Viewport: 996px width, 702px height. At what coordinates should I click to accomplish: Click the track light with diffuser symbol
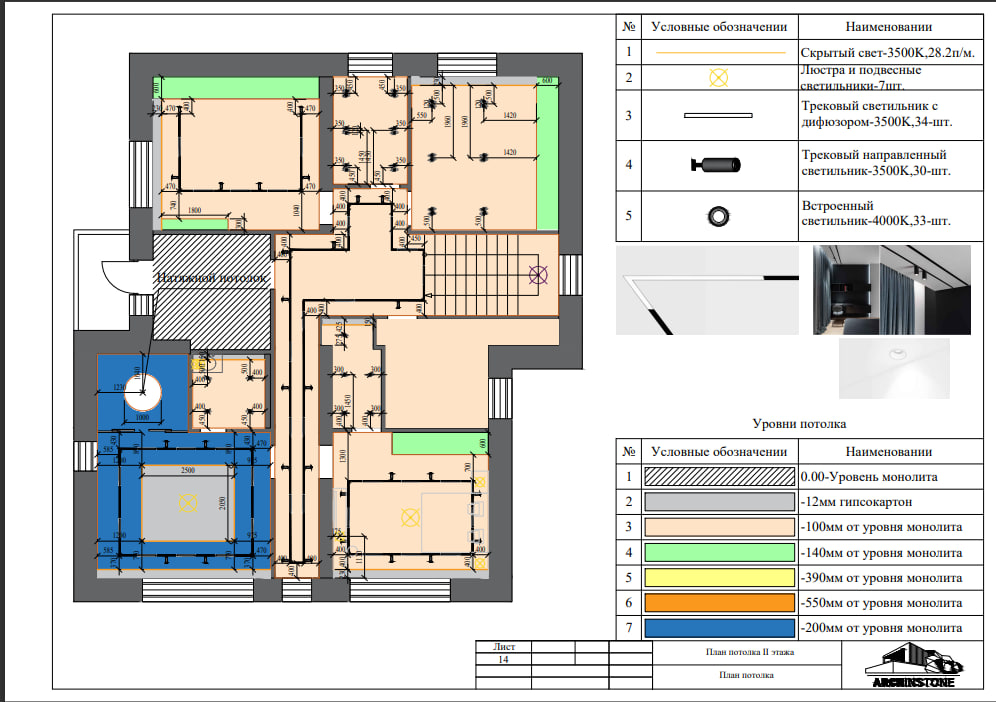click(x=718, y=116)
